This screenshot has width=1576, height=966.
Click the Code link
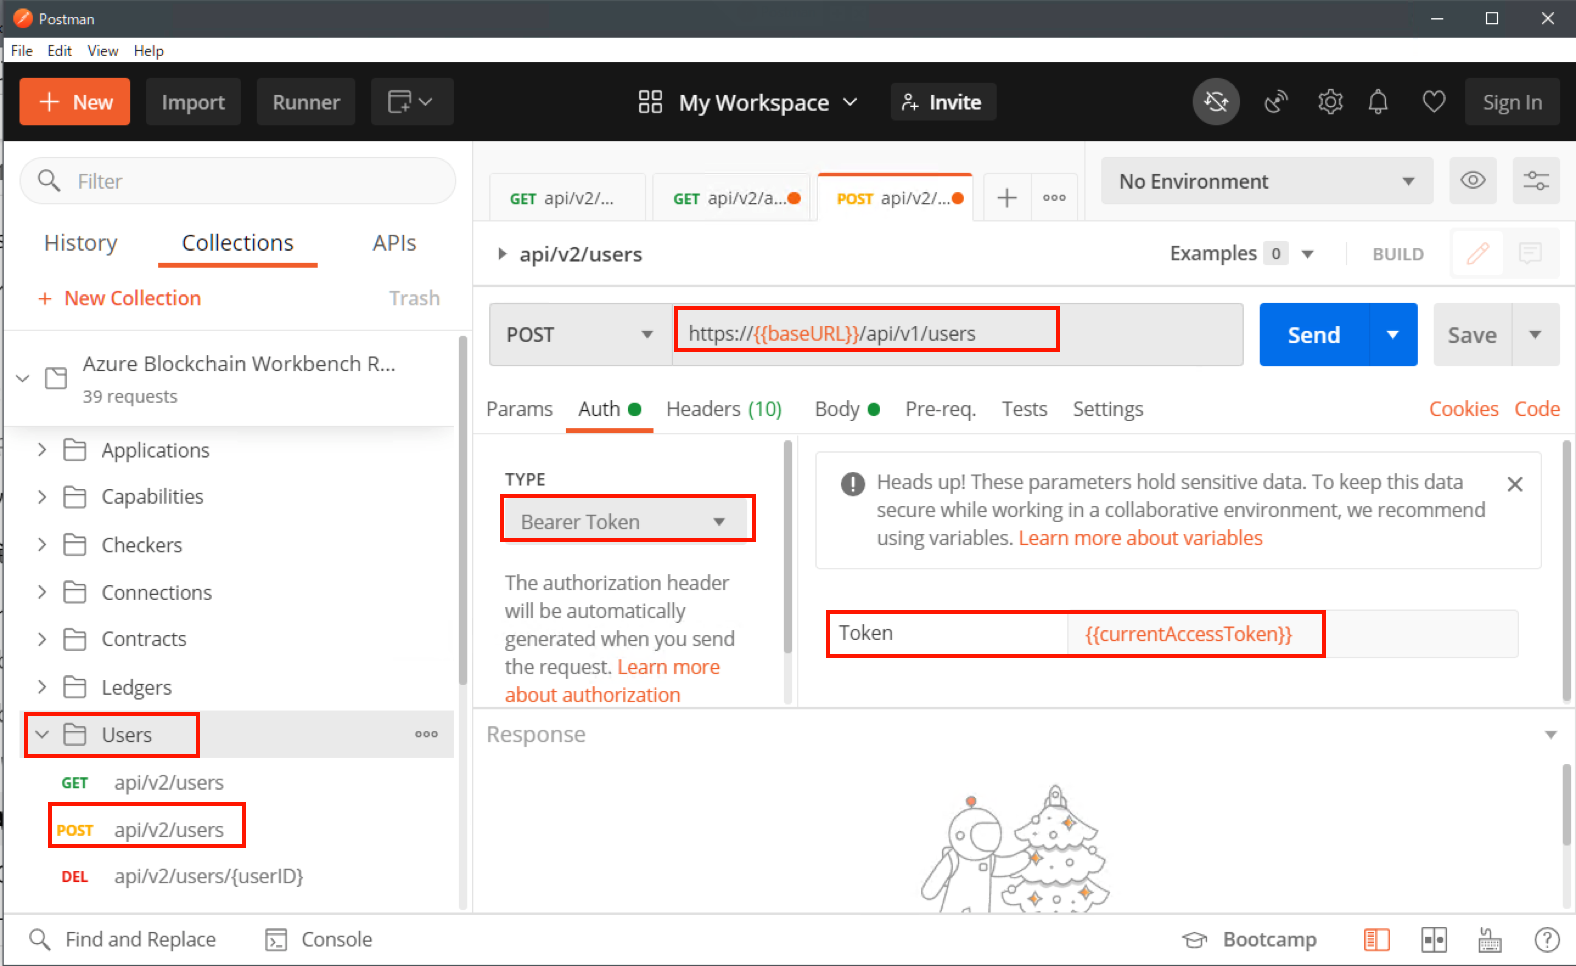click(x=1537, y=409)
